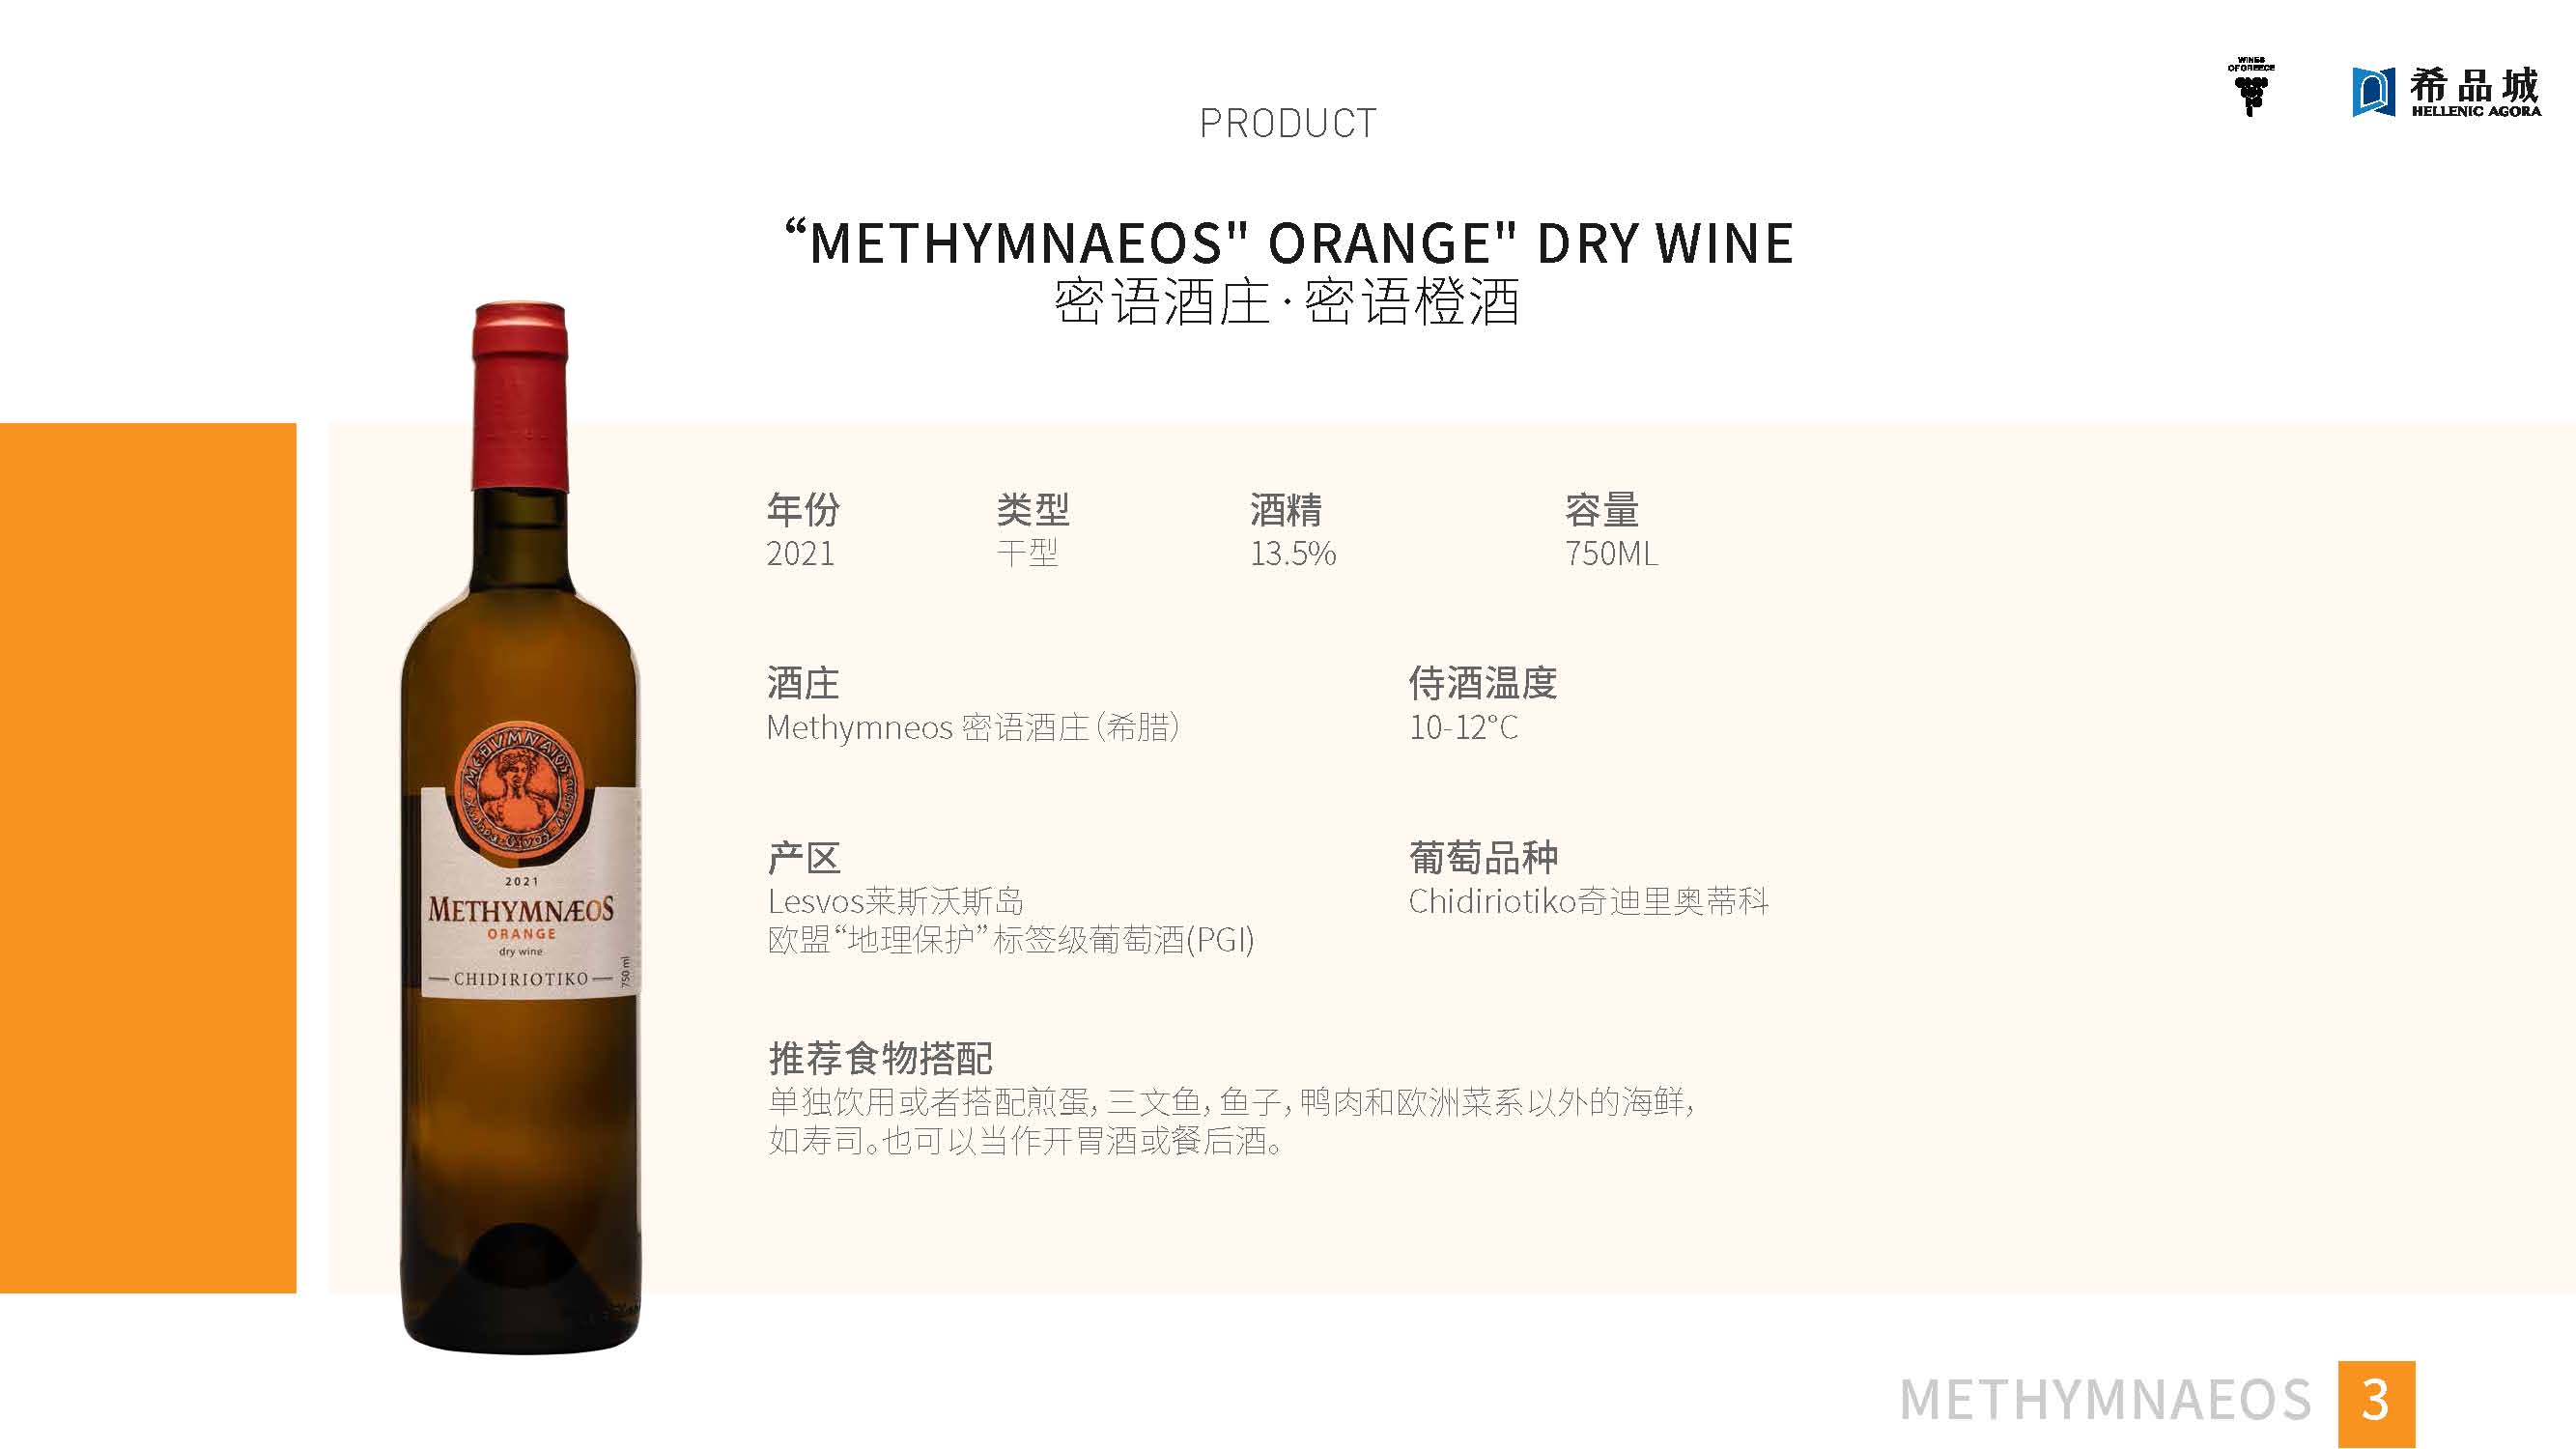
Task: Click the vintage value 2021
Action: (x=800, y=553)
